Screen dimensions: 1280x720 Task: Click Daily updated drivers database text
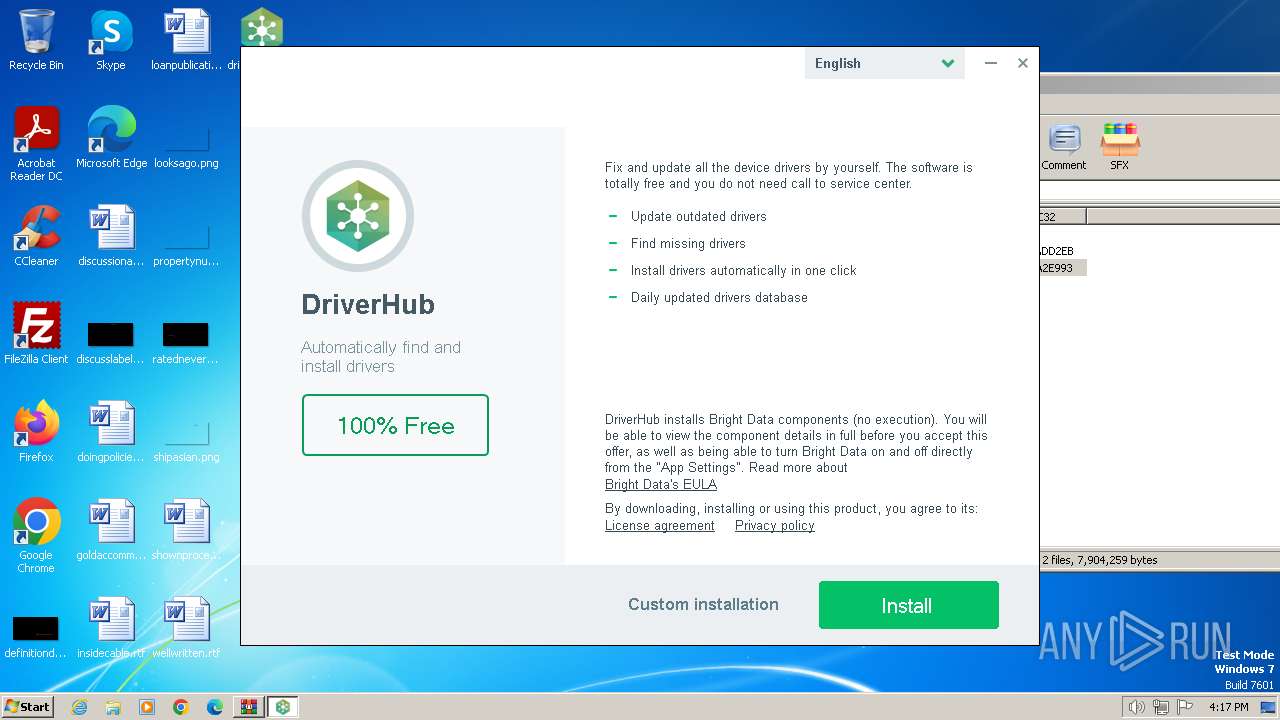pos(719,297)
